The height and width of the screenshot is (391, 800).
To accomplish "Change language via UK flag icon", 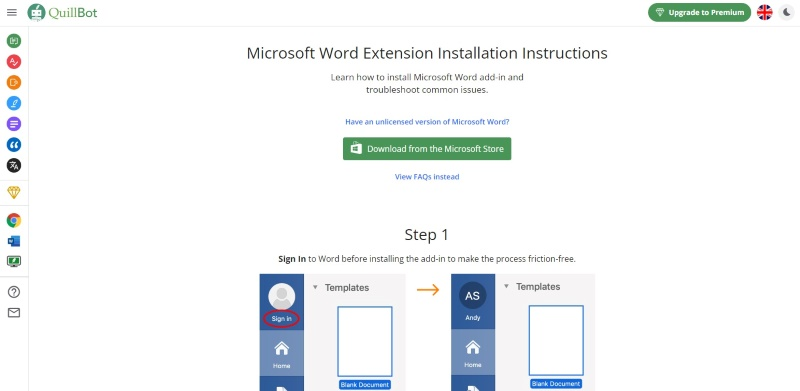I will [764, 12].
